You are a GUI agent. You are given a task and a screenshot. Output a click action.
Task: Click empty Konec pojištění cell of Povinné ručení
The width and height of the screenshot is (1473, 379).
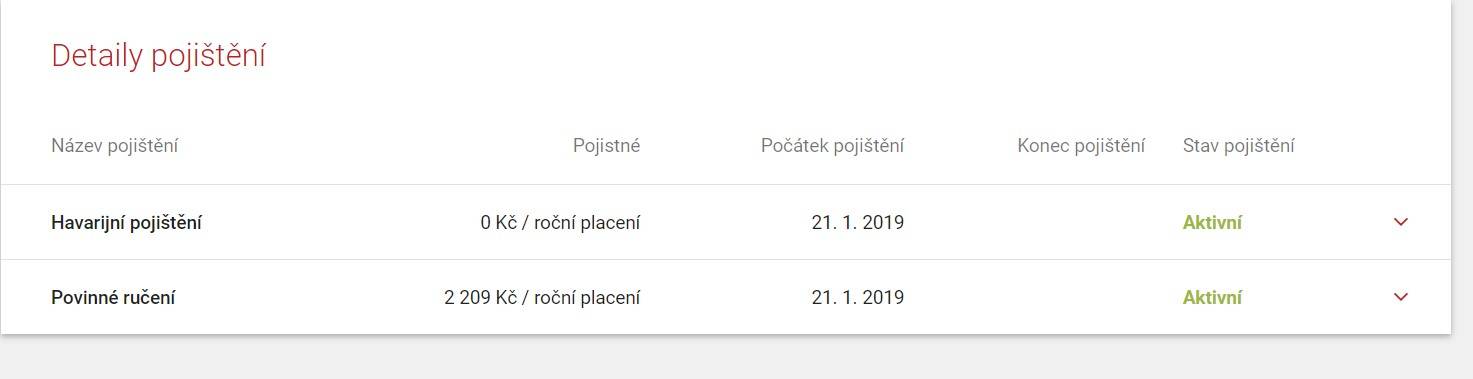pyautogui.click(x=1081, y=297)
